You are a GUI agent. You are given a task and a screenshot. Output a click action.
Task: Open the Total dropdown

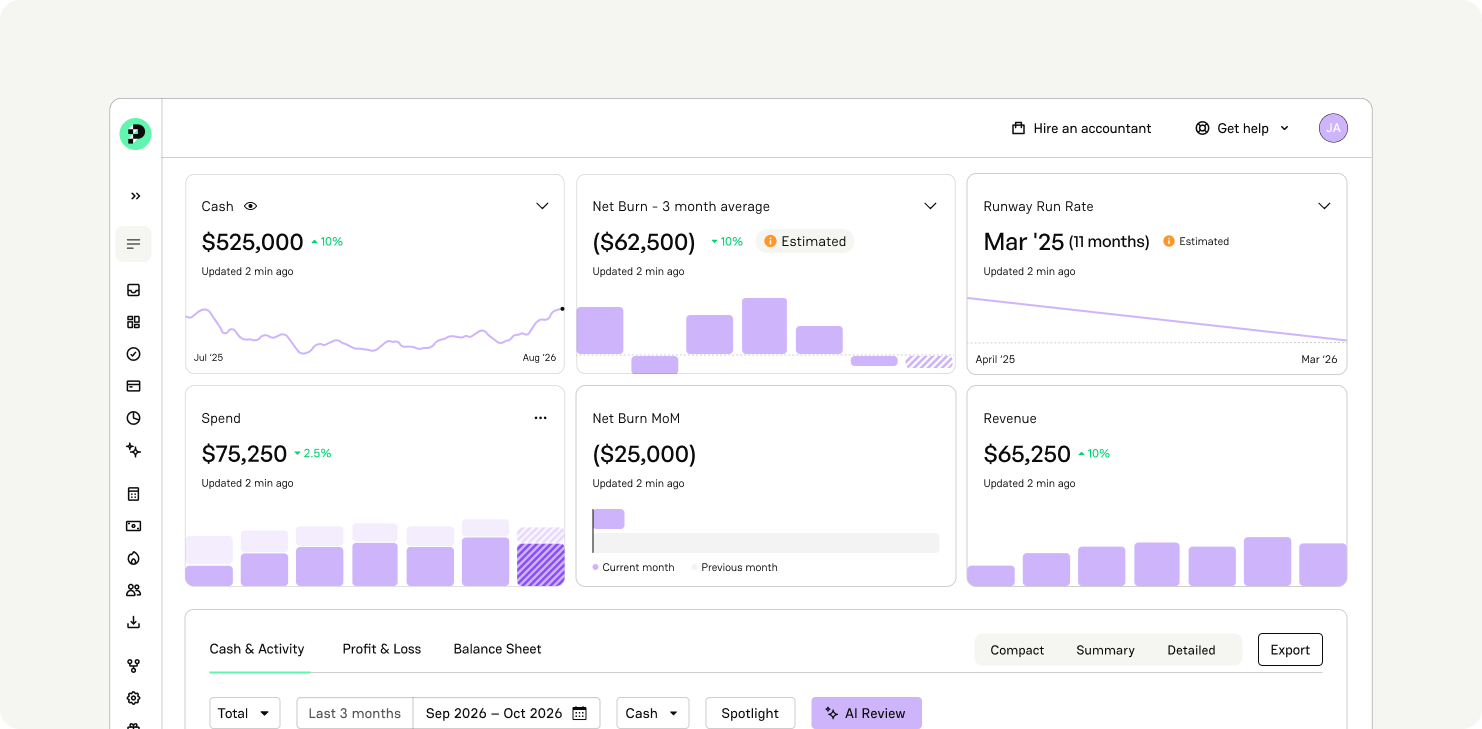tap(244, 713)
